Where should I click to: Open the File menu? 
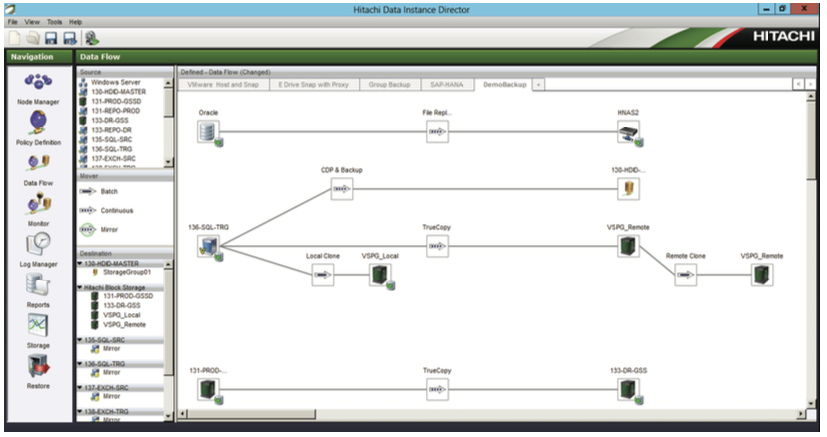[13, 22]
